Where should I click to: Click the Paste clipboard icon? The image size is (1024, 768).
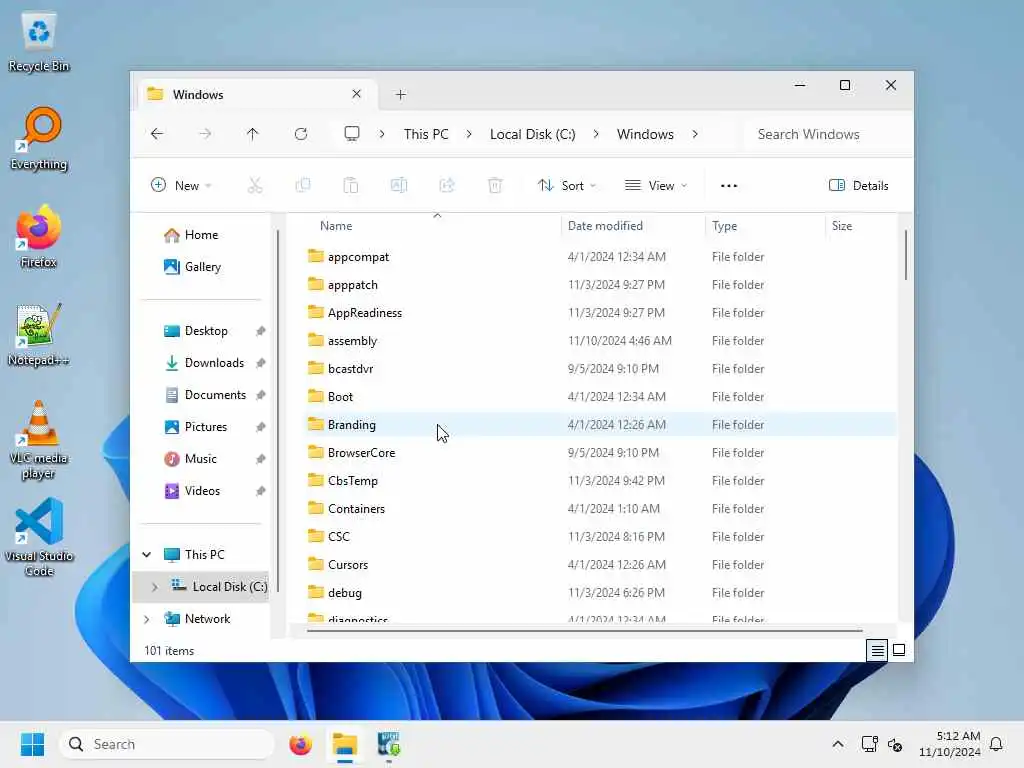(351, 185)
